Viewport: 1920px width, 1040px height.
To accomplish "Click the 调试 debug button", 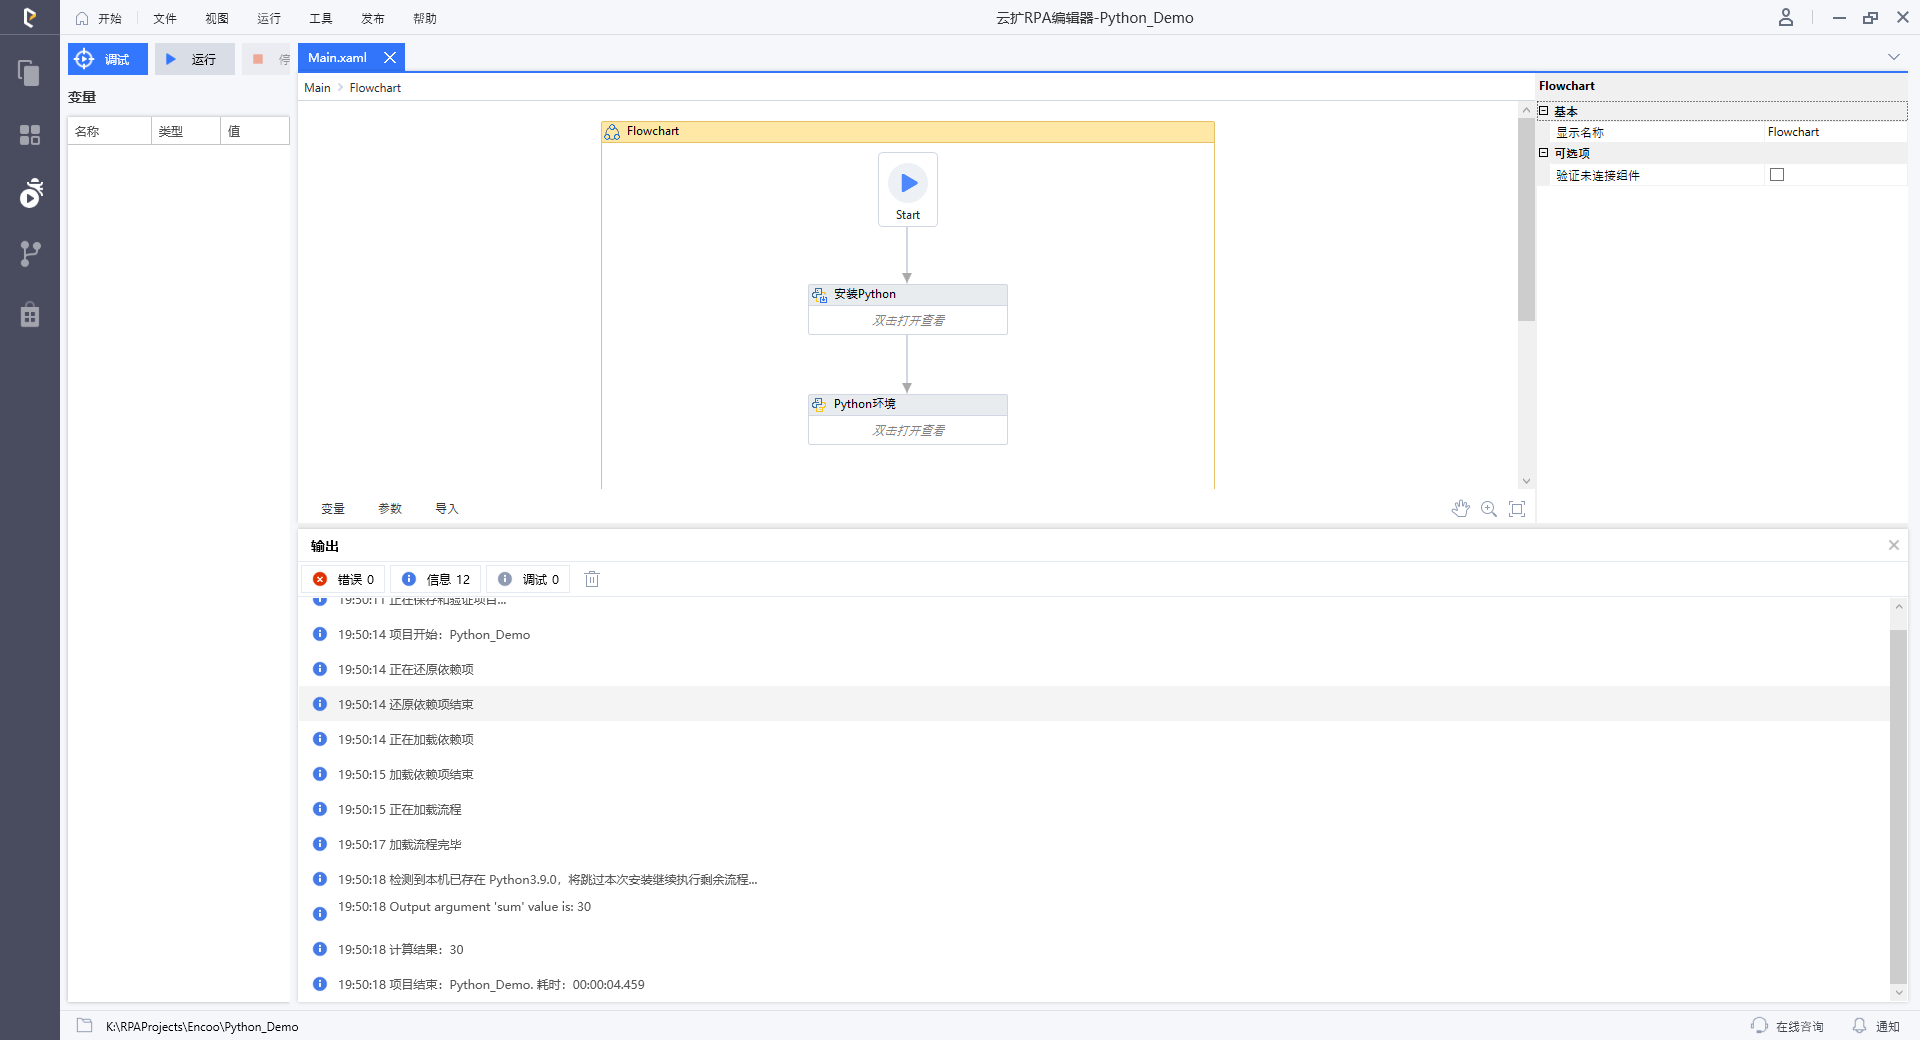I will pos(108,59).
